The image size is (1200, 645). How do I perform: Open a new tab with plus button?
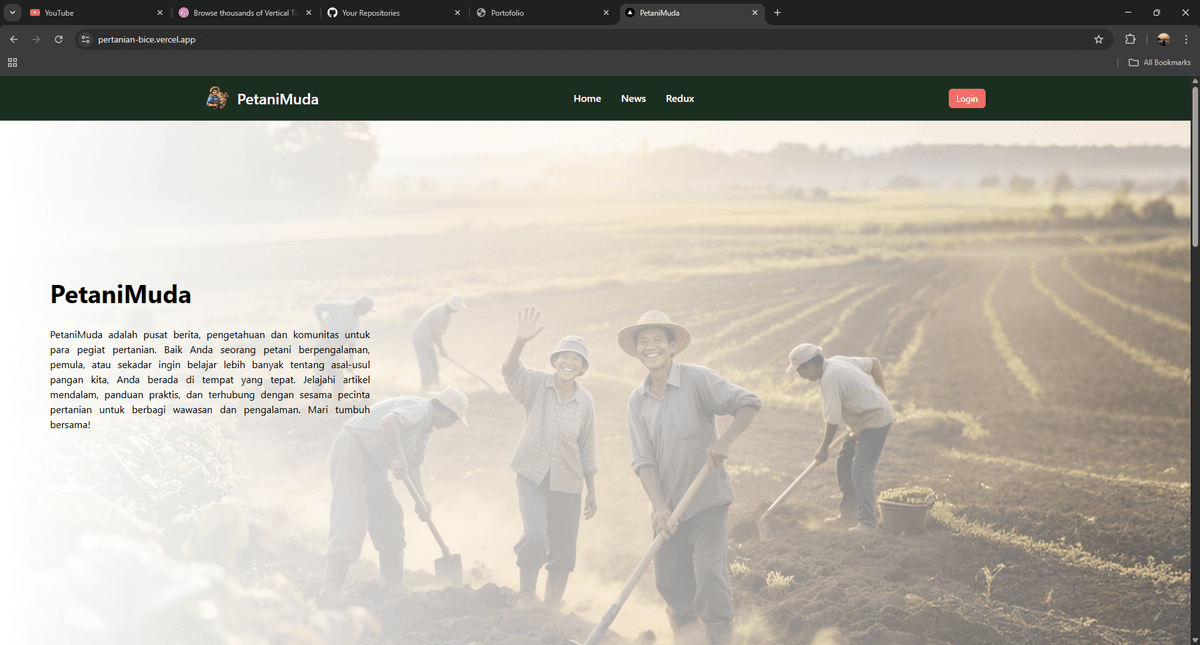click(x=777, y=13)
